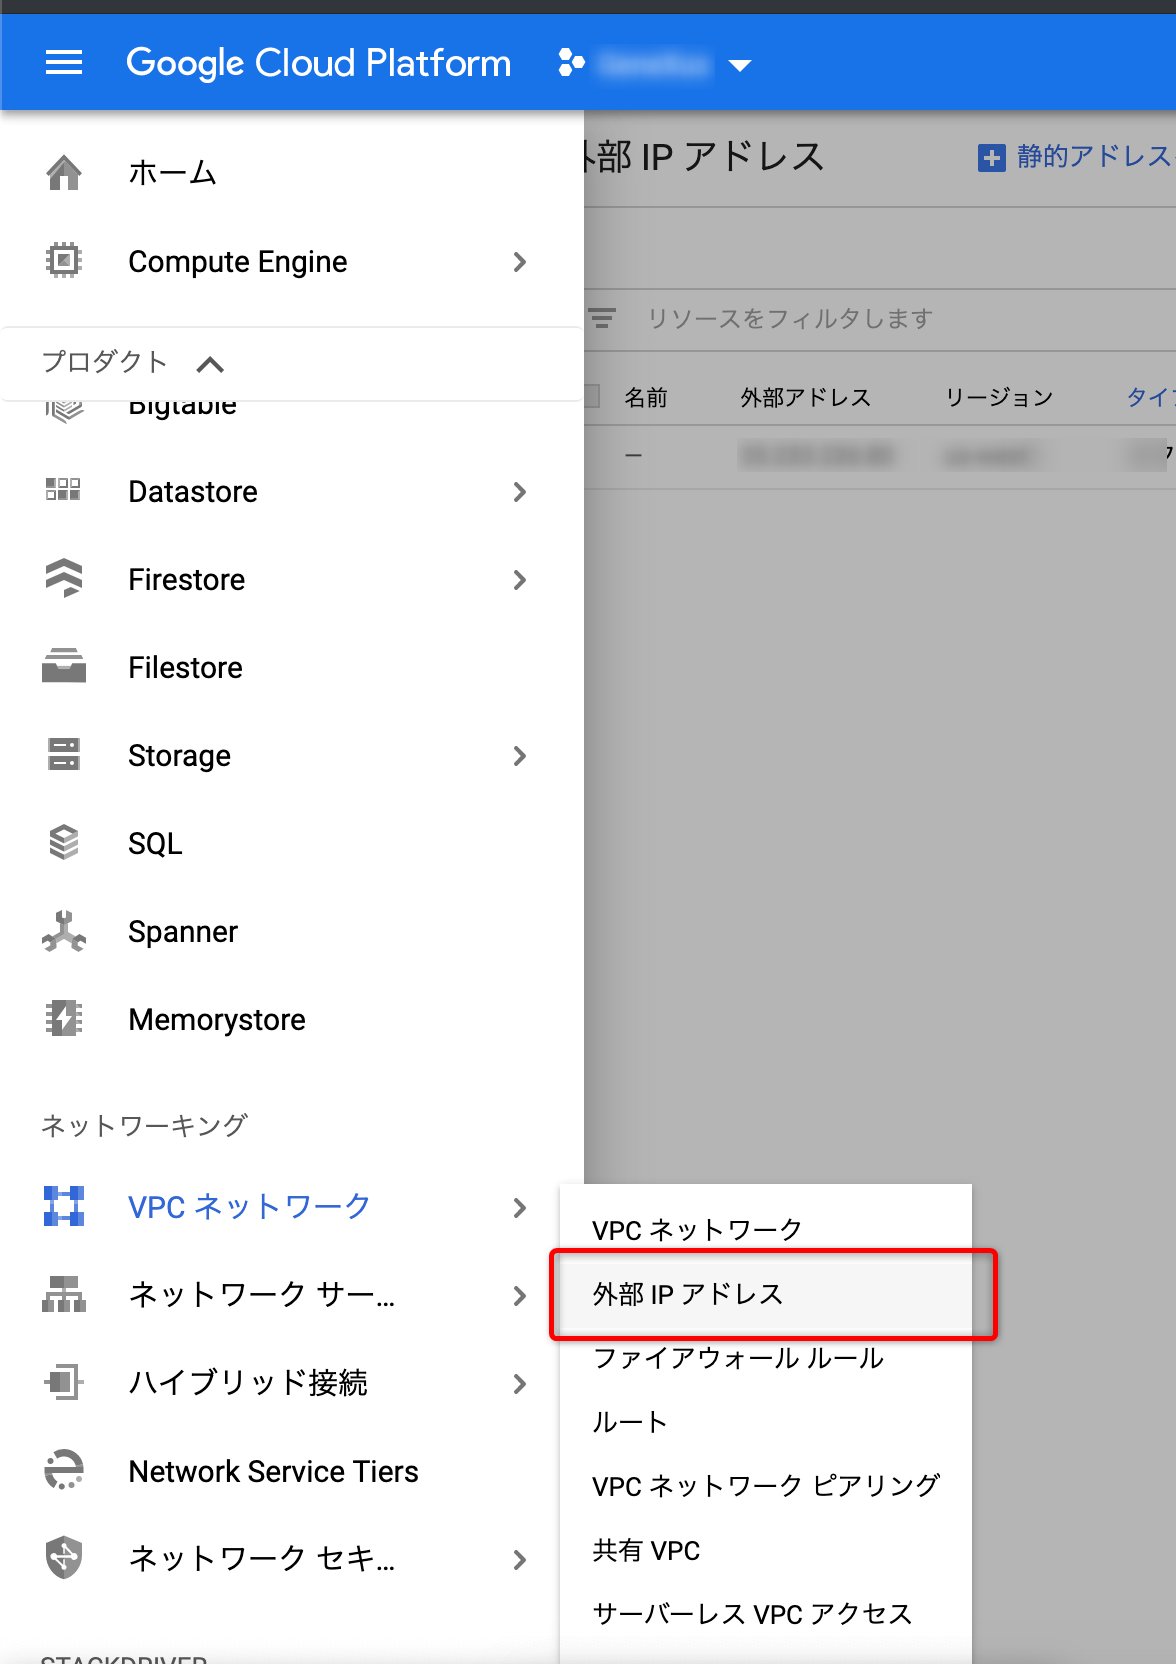Select 共有 VPC in the submenu
Image resolution: width=1176 pixels, height=1664 pixels.
pos(766,1550)
